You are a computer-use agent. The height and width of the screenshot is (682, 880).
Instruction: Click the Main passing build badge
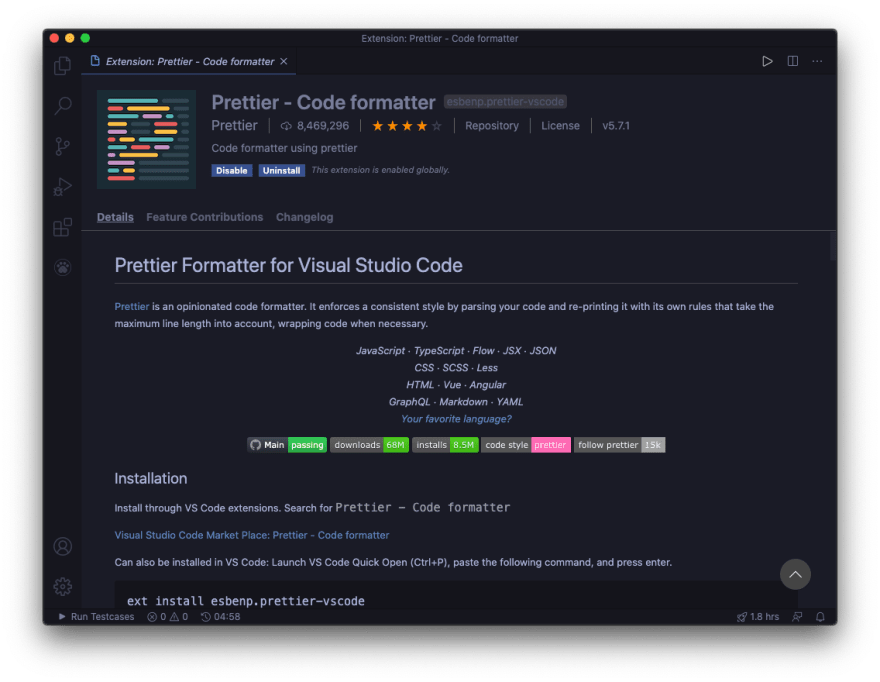tap(287, 445)
